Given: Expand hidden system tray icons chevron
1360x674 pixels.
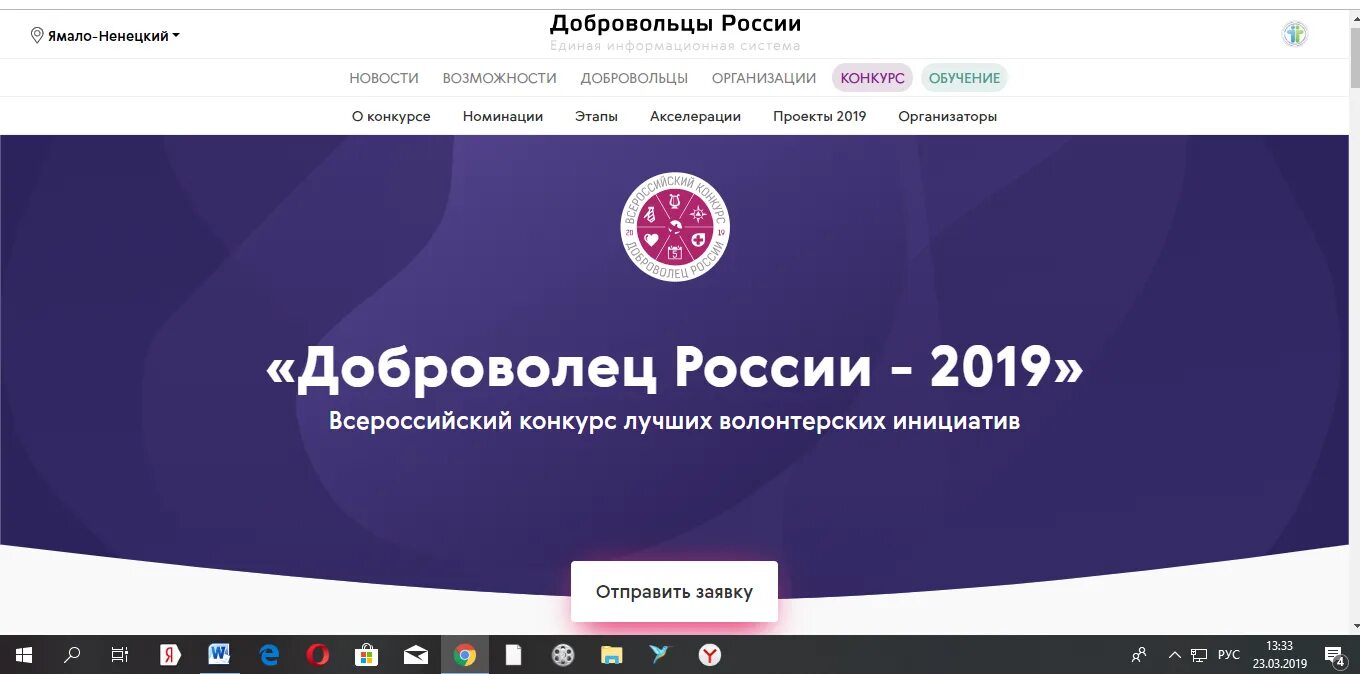Looking at the screenshot, I should click(1175, 655).
